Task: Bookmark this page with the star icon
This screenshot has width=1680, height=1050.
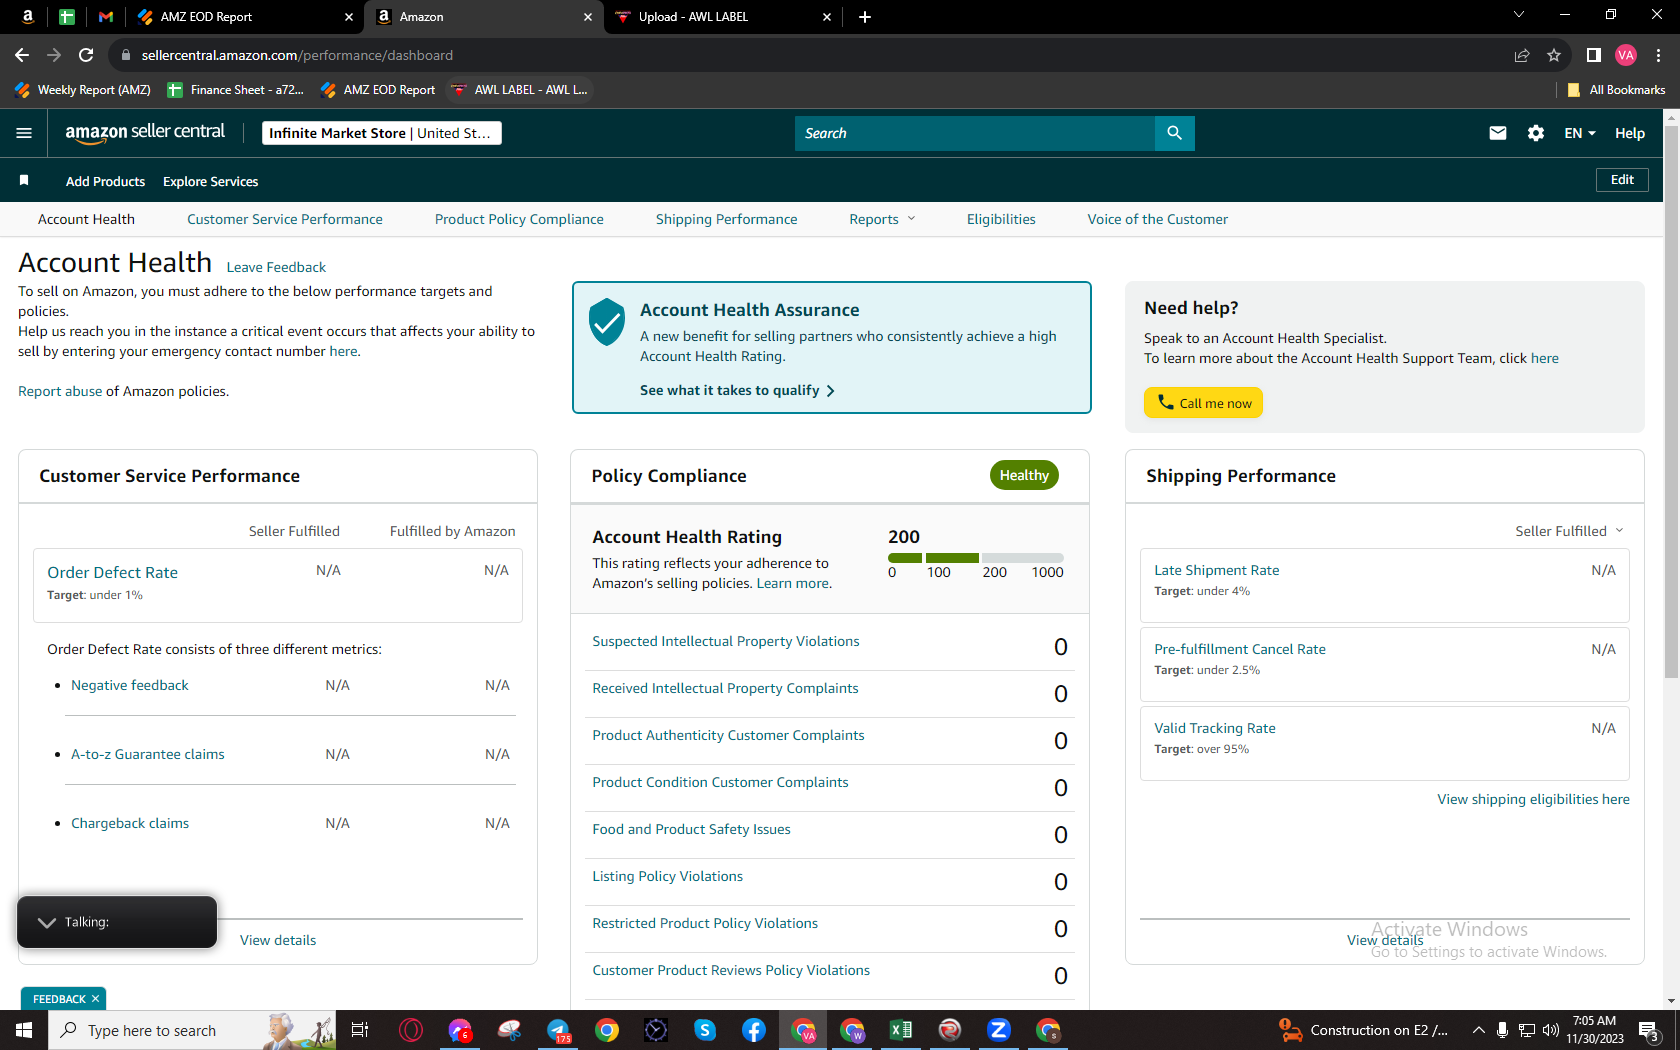Action: click(1554, 55)
